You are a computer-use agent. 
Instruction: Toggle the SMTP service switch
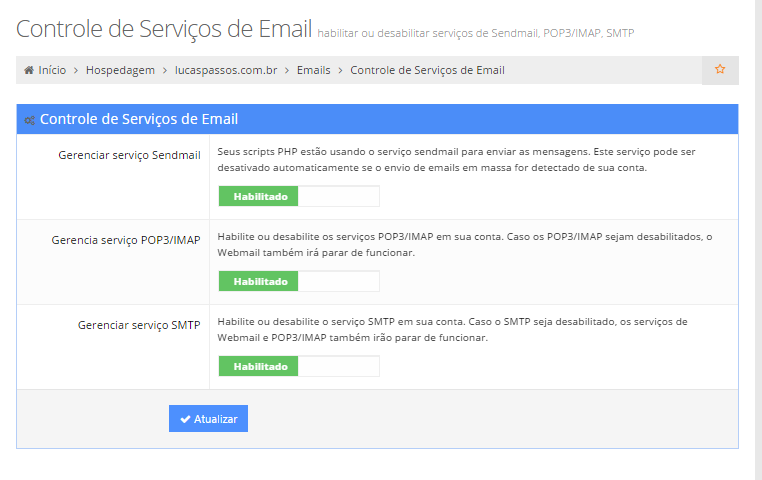click(299, 366)
